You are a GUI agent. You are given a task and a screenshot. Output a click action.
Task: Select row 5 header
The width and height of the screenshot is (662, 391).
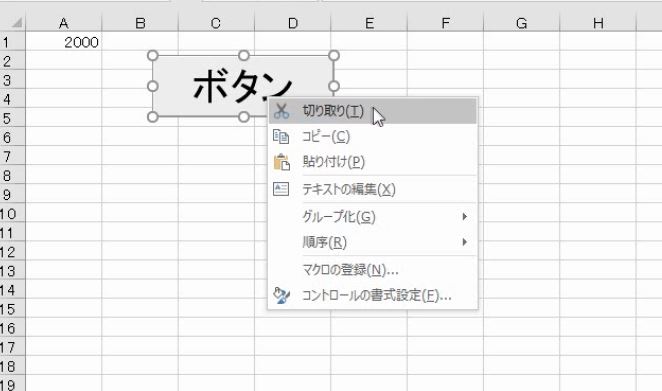(13, 118)
